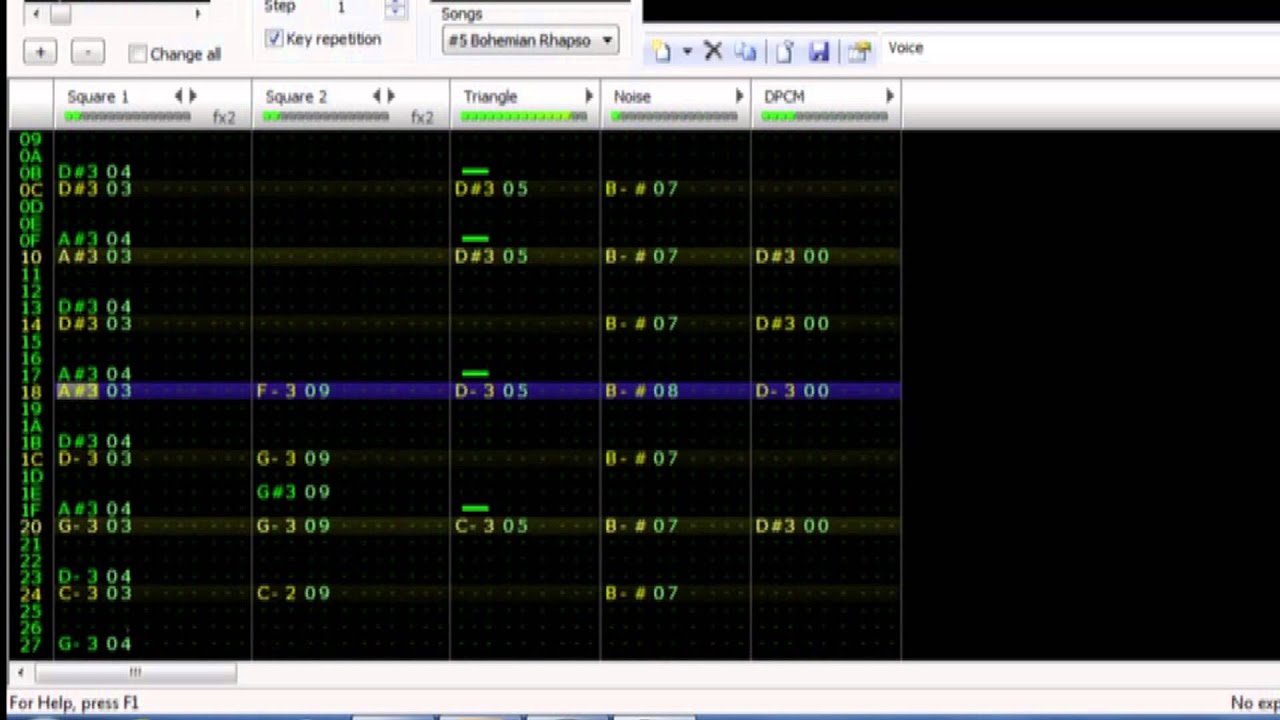1280x720 pixels.
Task: Collapse an effect column on Square 1
Action: (x=179, y=96)
